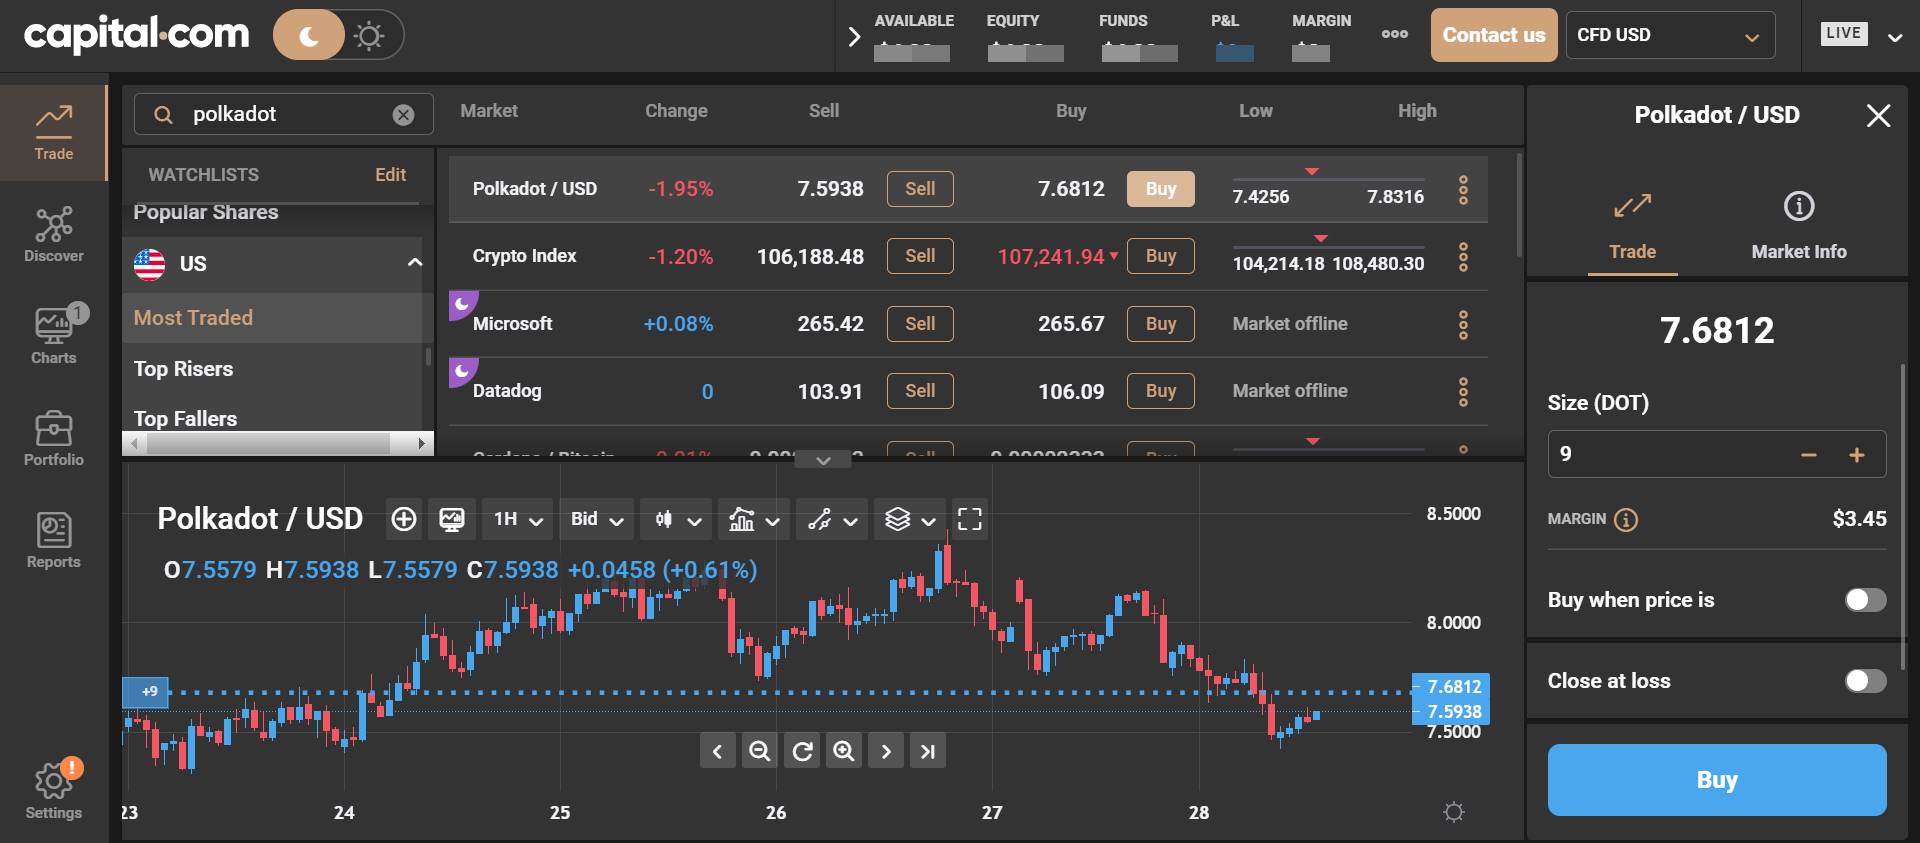
Task: Buy Datadog
Action: (1160, 391)
